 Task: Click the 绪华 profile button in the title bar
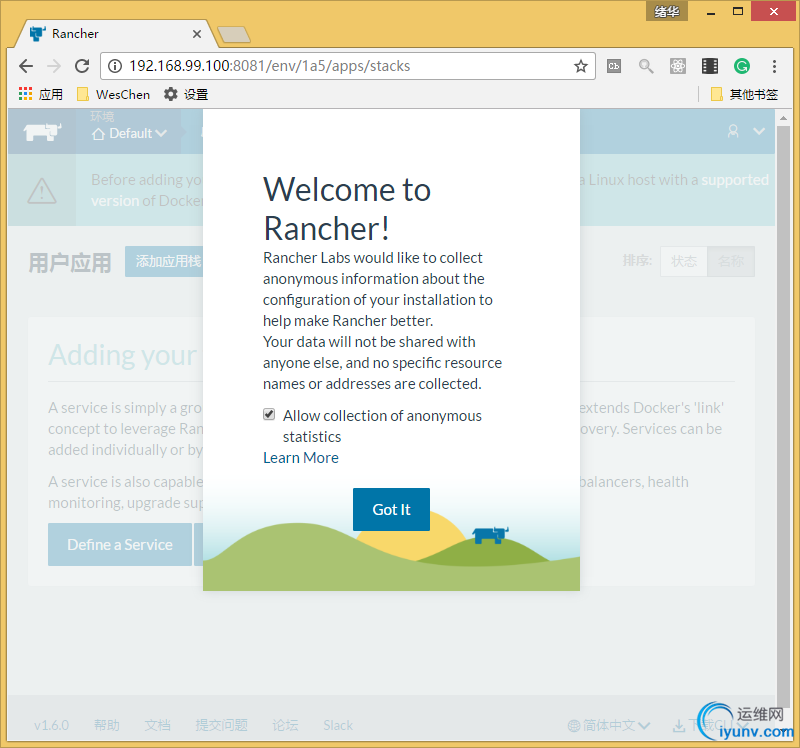click(x=667, y=11)
